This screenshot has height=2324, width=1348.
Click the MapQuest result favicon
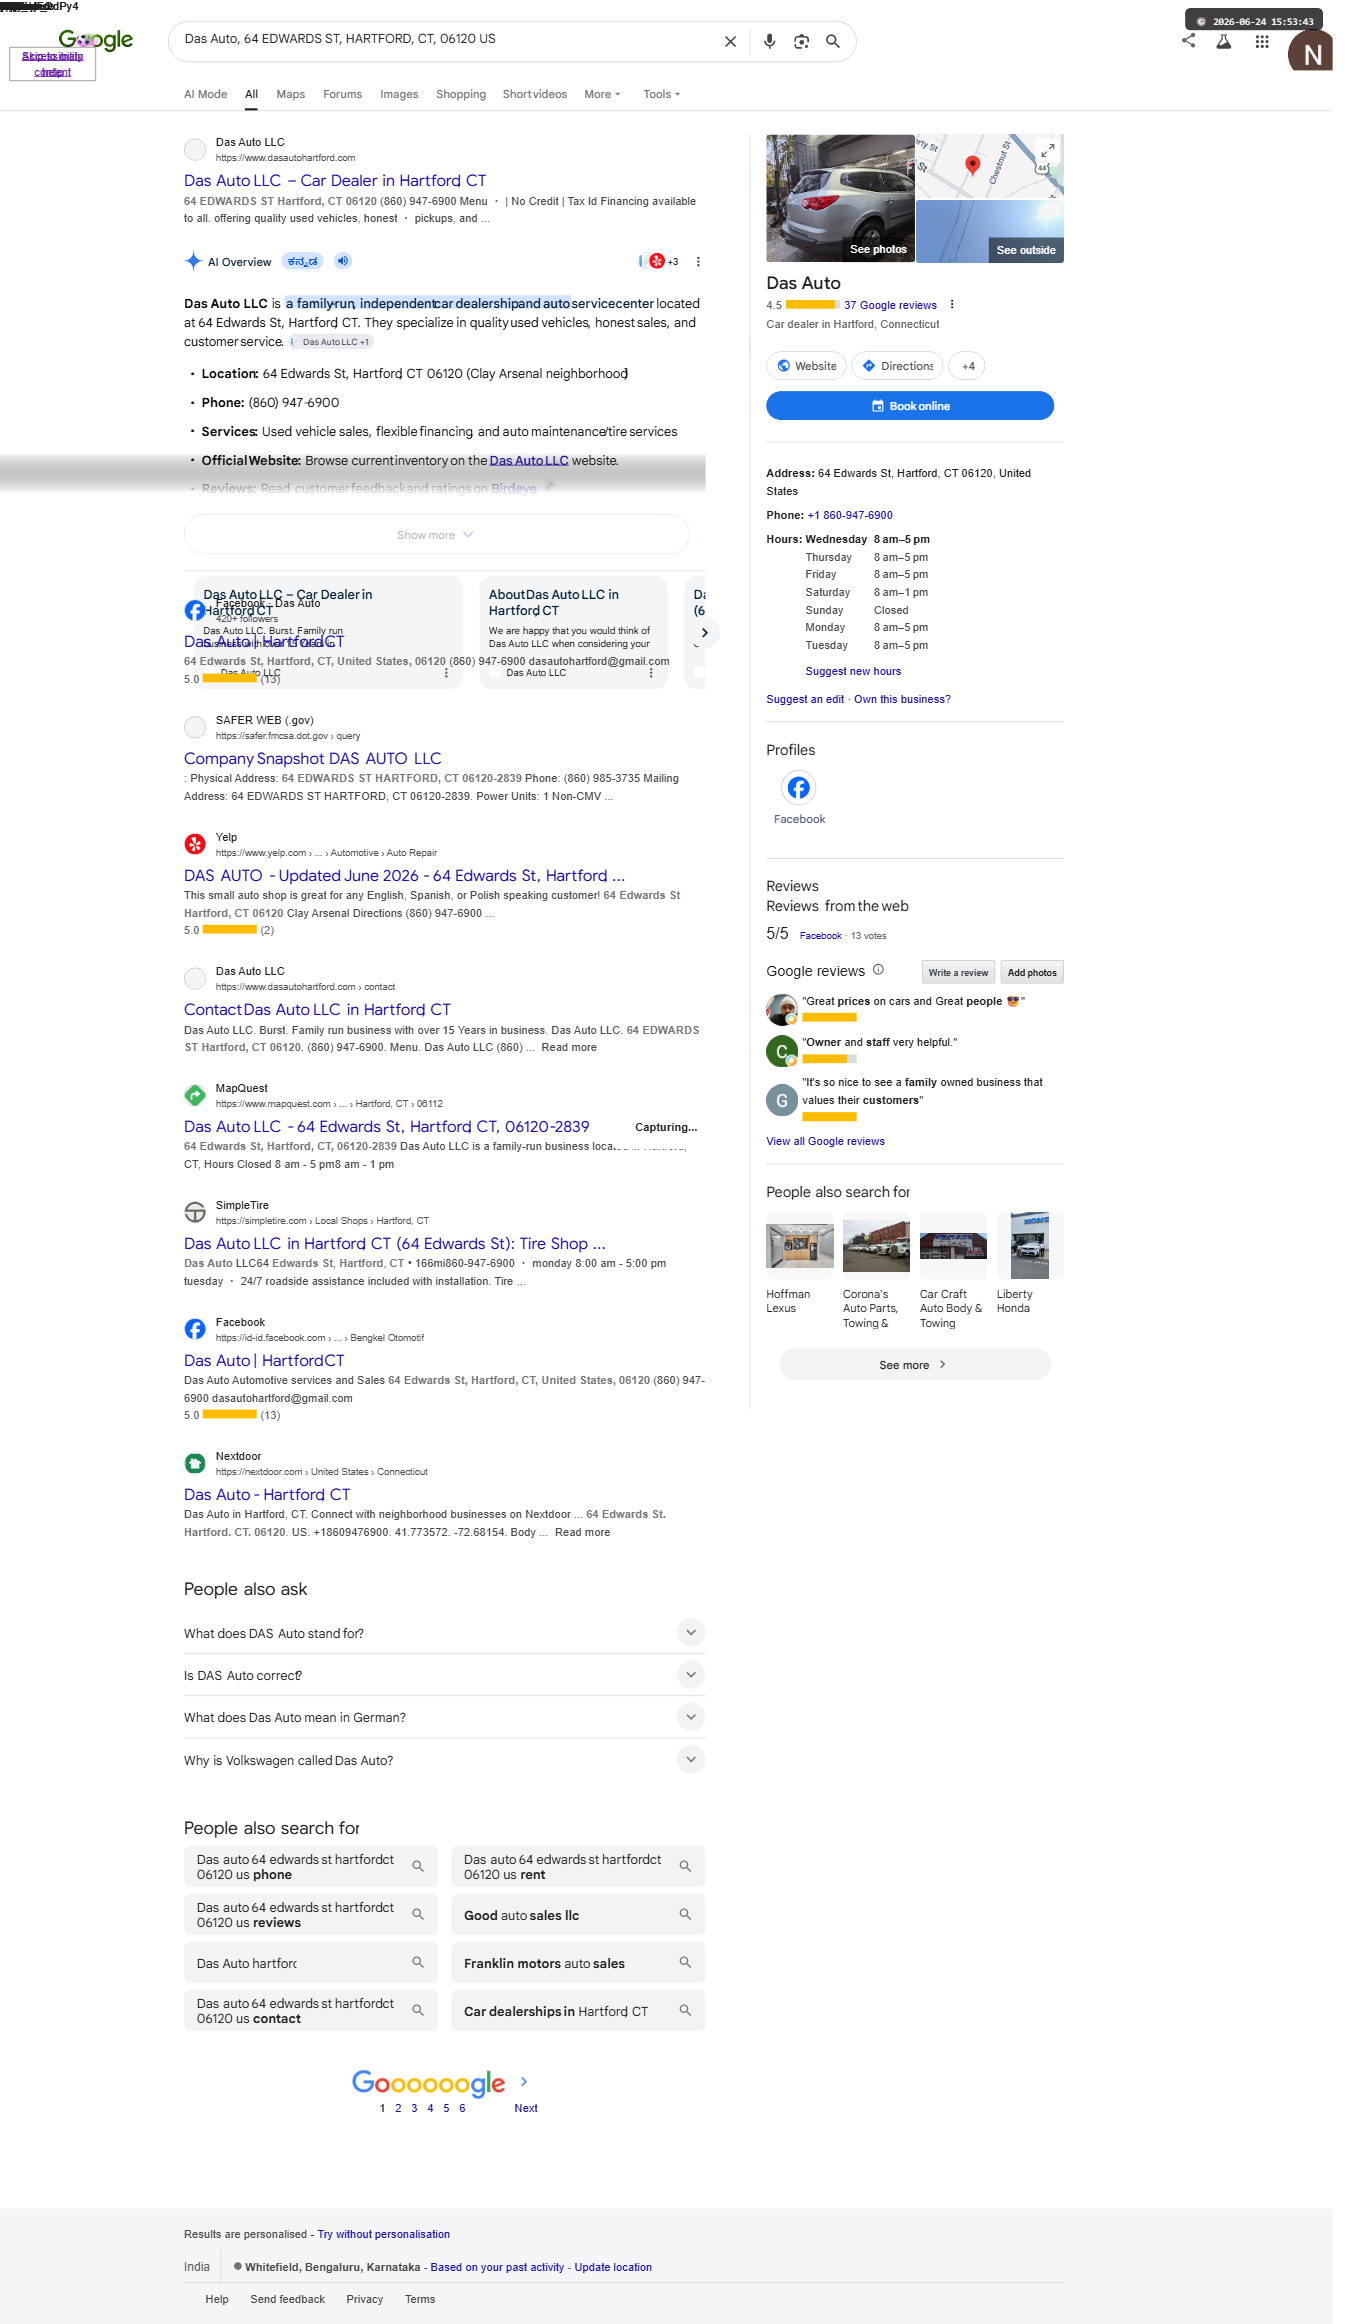(x=195, y=1095)
